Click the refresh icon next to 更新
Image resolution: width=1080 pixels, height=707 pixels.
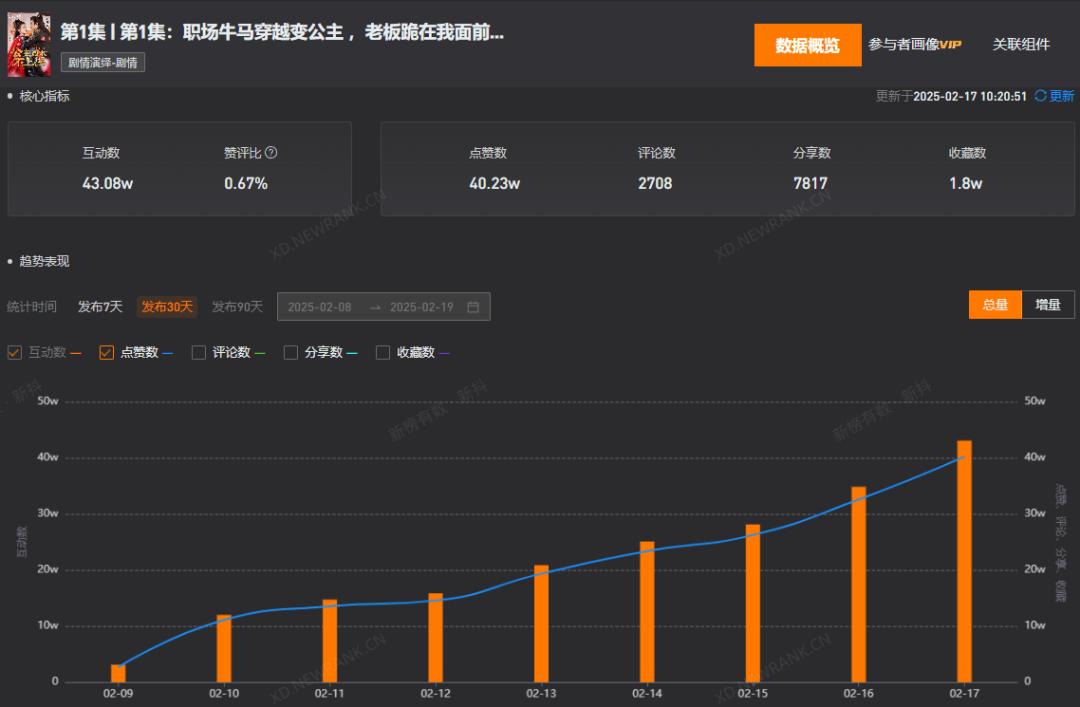pyautogui.click(x=1040, y=96)
